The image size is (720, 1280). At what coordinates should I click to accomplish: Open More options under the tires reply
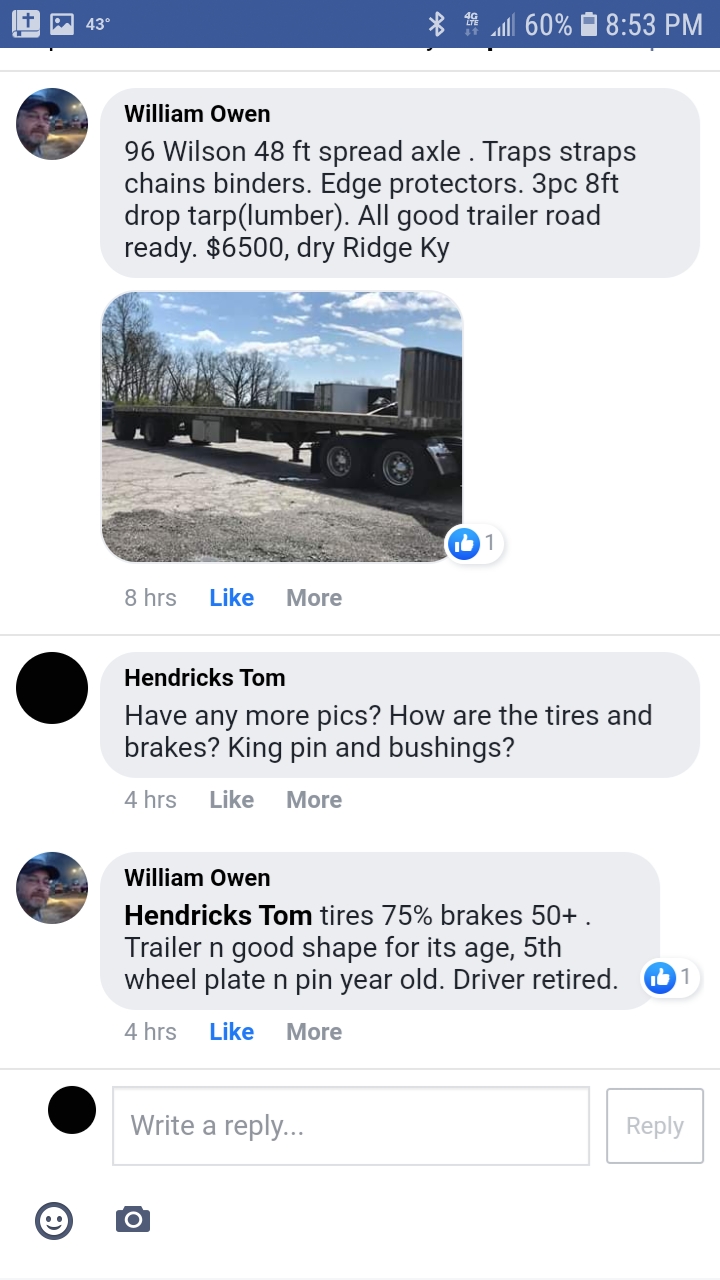point(314,1032)
